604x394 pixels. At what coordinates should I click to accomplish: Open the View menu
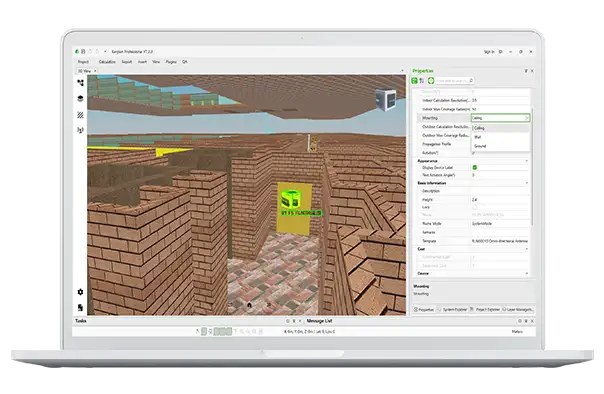coord(156,62)
